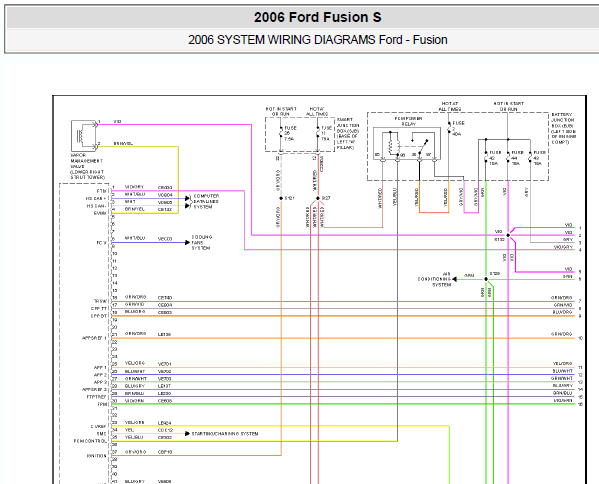
Task: Click the "FUSE 26 7.5A" label
Action: (290, 133)
